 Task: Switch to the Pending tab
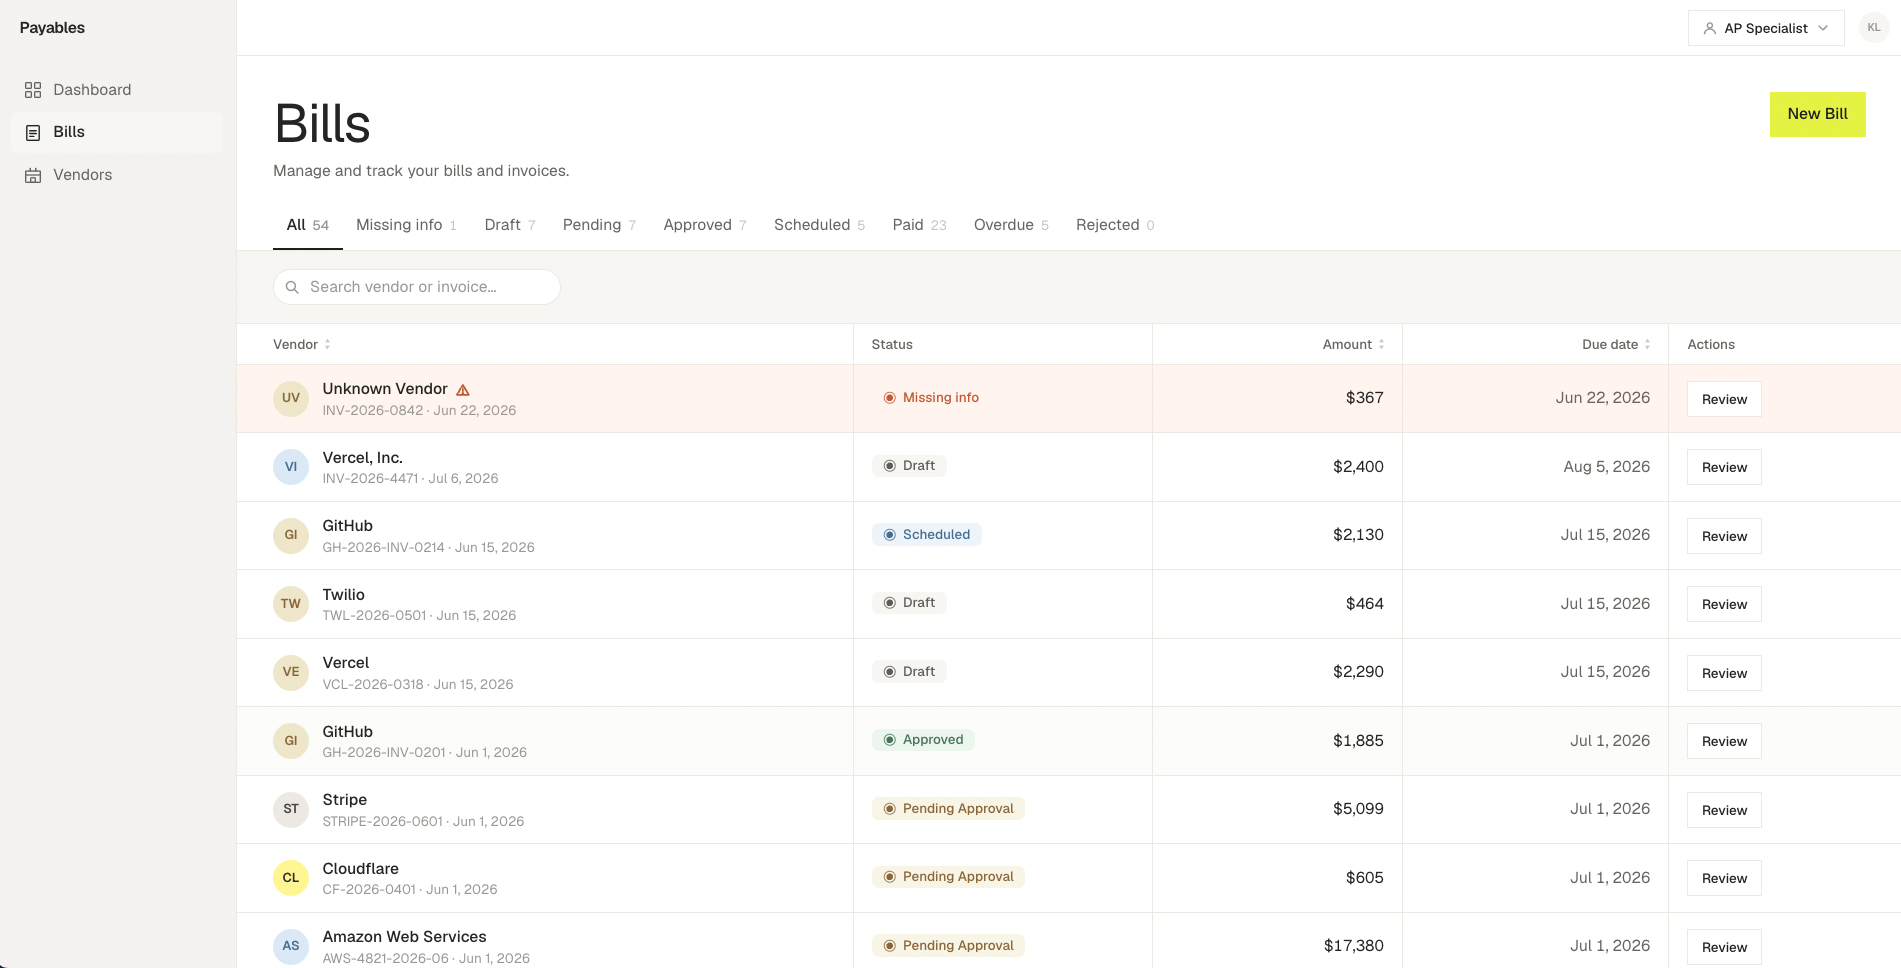pos(599,225)
